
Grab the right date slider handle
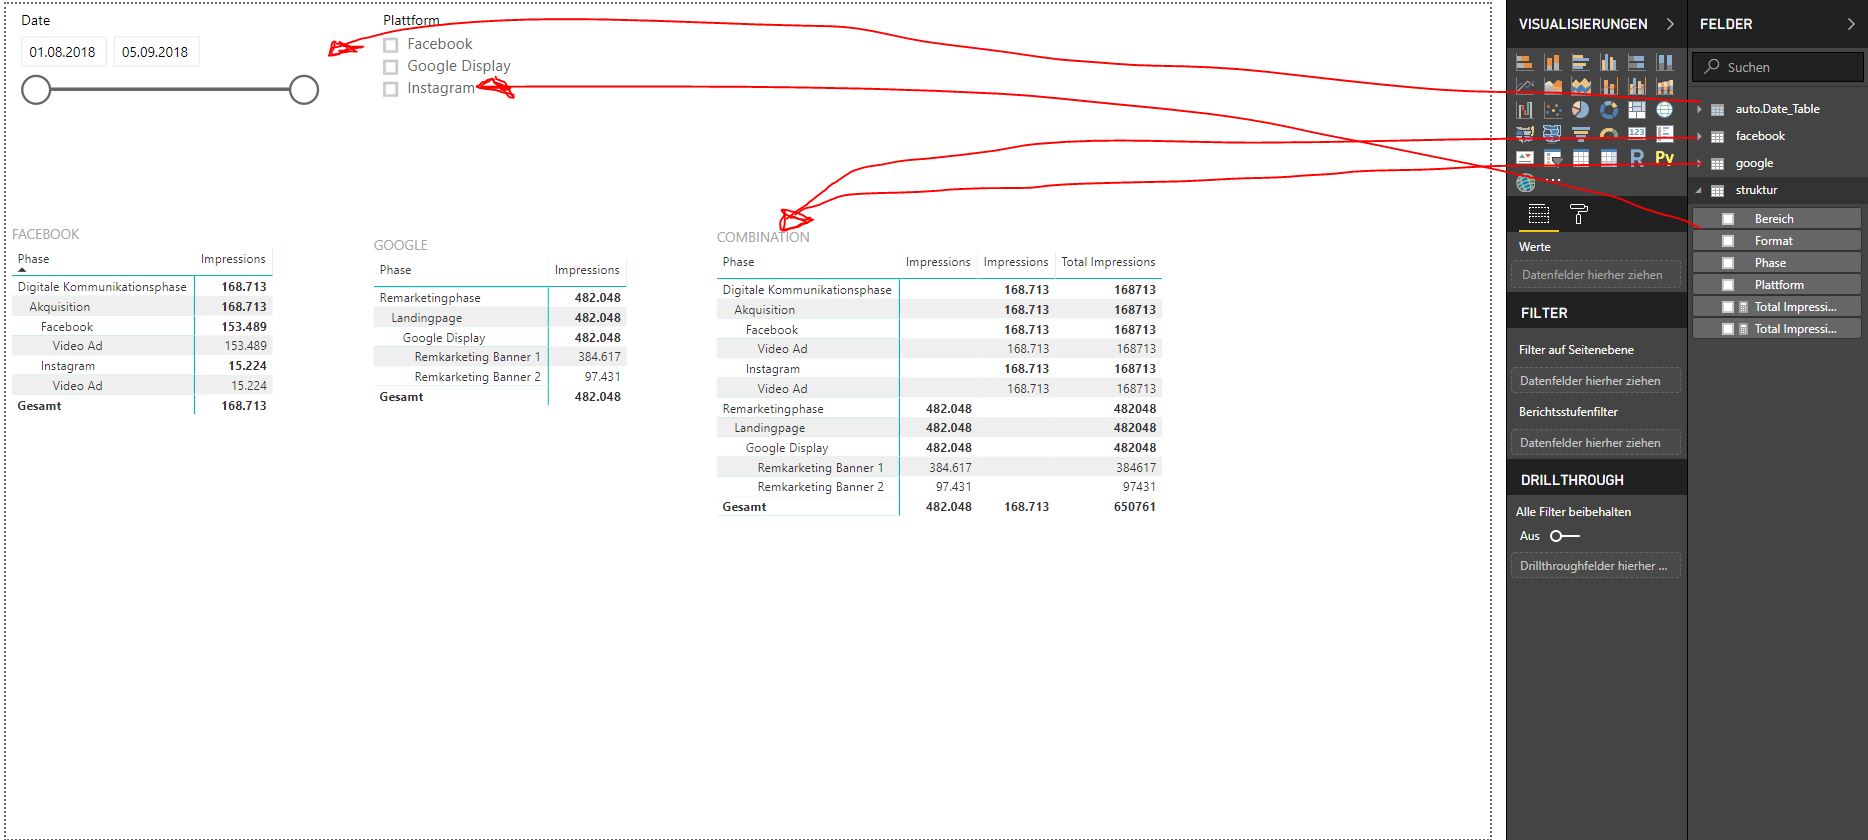tap(304, 90)
